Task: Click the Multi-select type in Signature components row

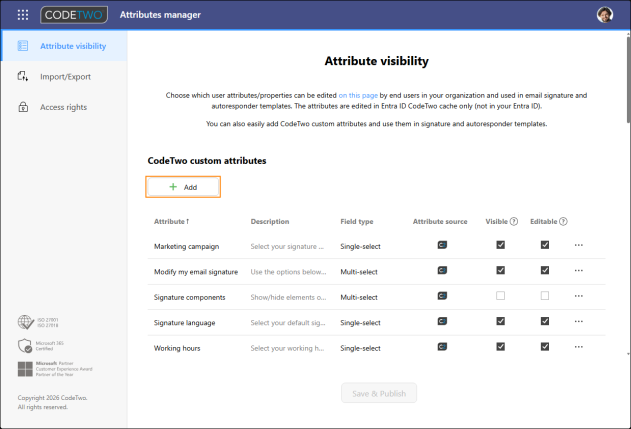Action: coord(359,297)
